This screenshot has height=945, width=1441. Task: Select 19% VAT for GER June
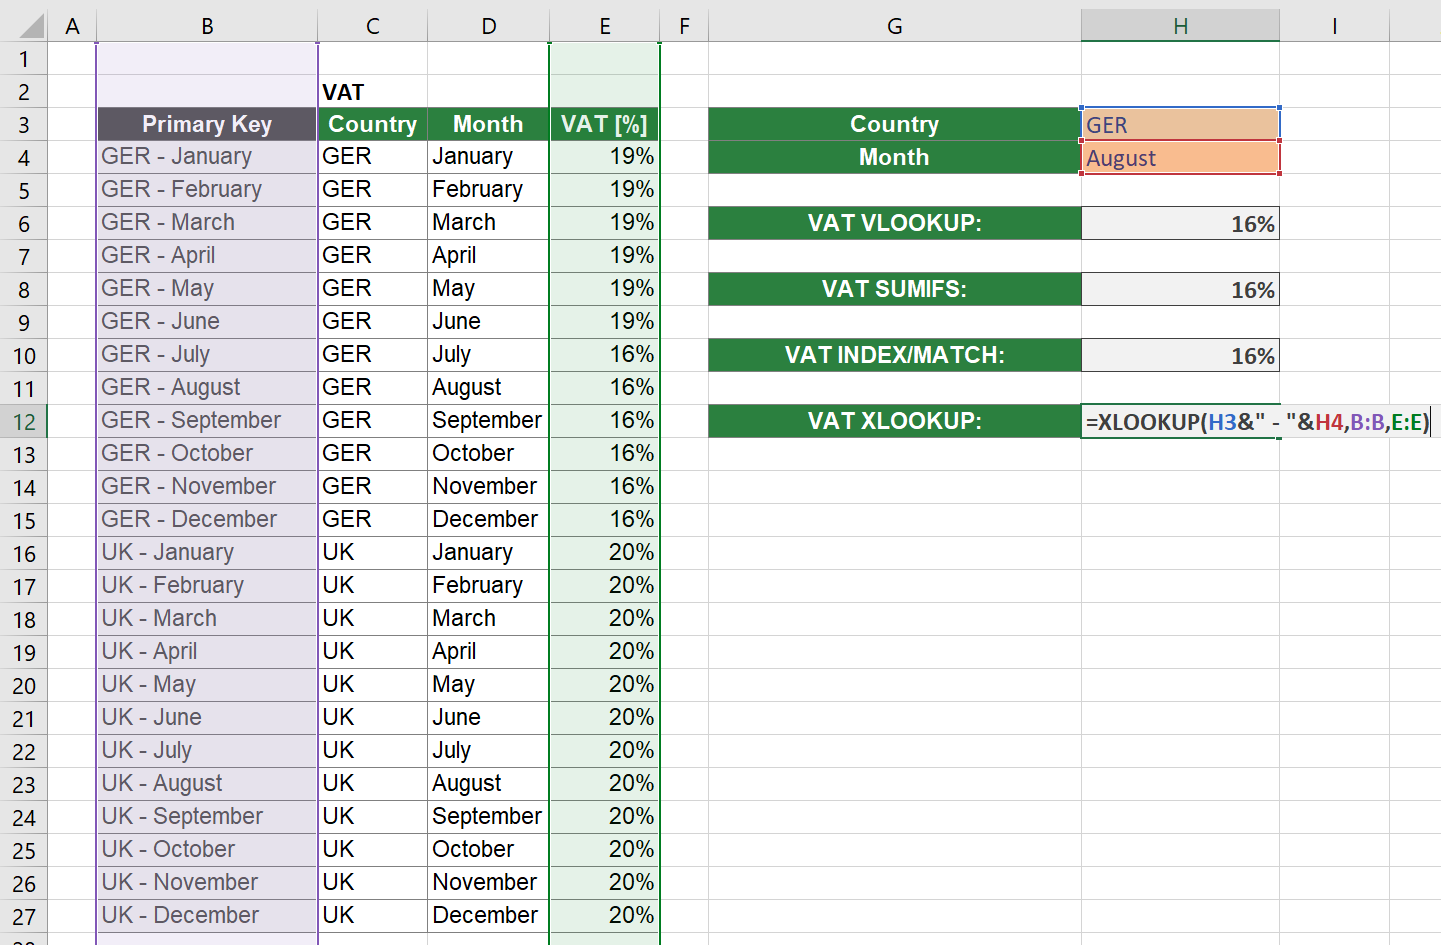[604, 322]
